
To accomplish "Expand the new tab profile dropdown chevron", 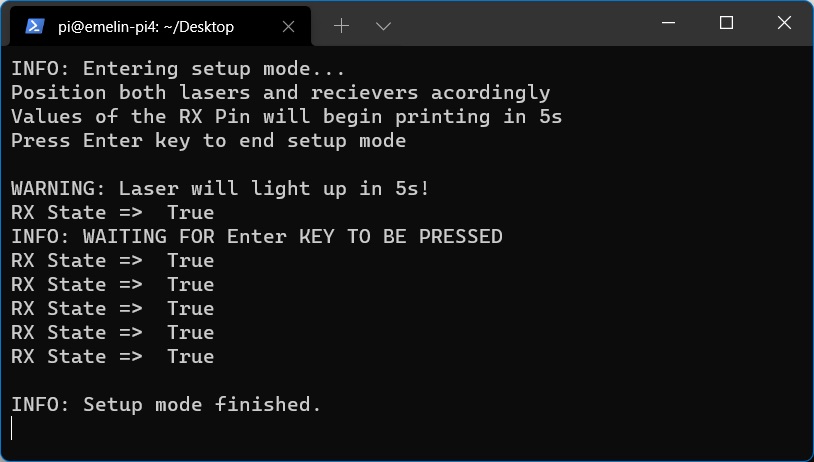I will click(x=383, y=26).
